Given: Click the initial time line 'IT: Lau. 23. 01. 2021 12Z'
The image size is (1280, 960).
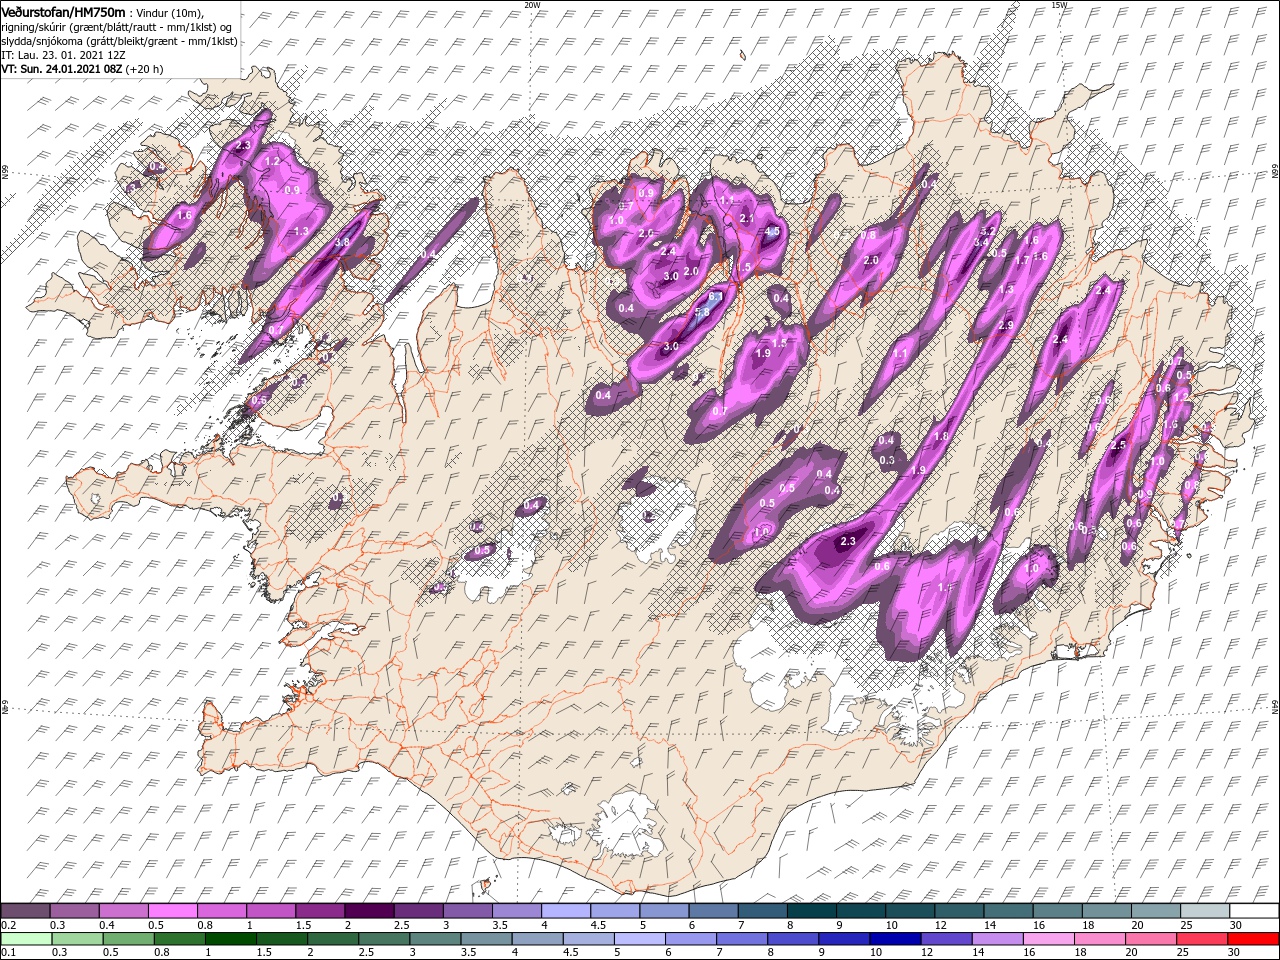Looking at the screenshot, I should (64, 55).
